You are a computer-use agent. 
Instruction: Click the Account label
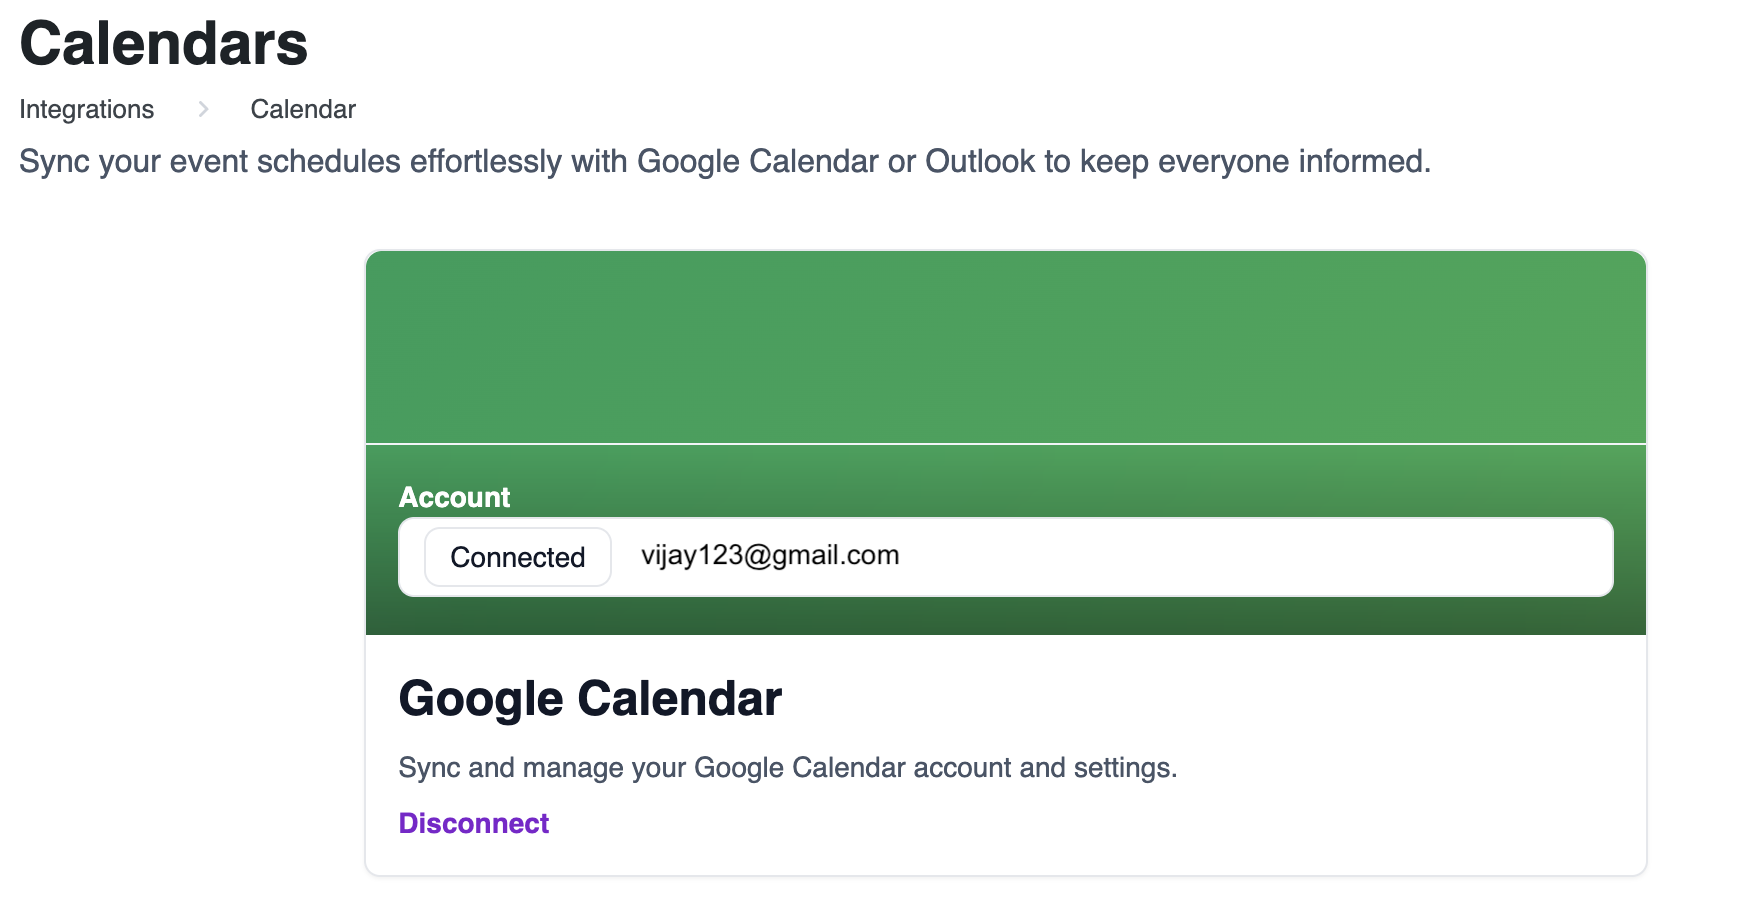(455, 497)
